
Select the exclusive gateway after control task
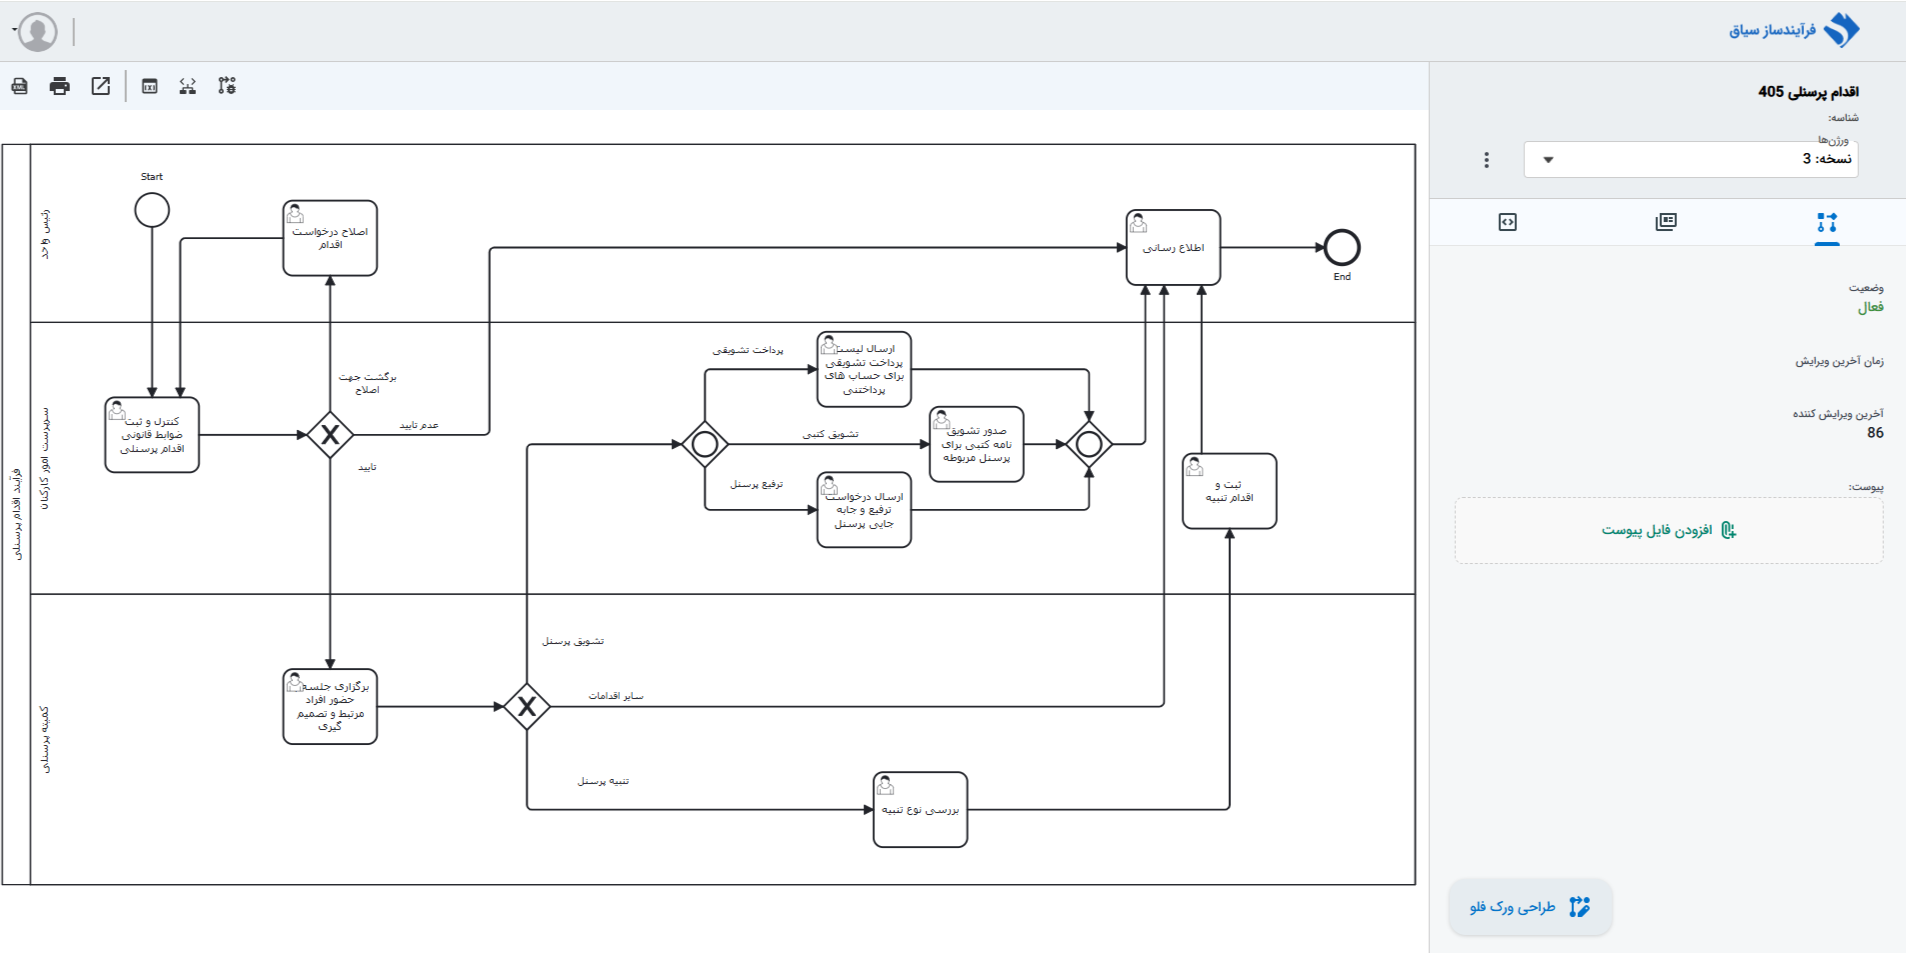330,435
